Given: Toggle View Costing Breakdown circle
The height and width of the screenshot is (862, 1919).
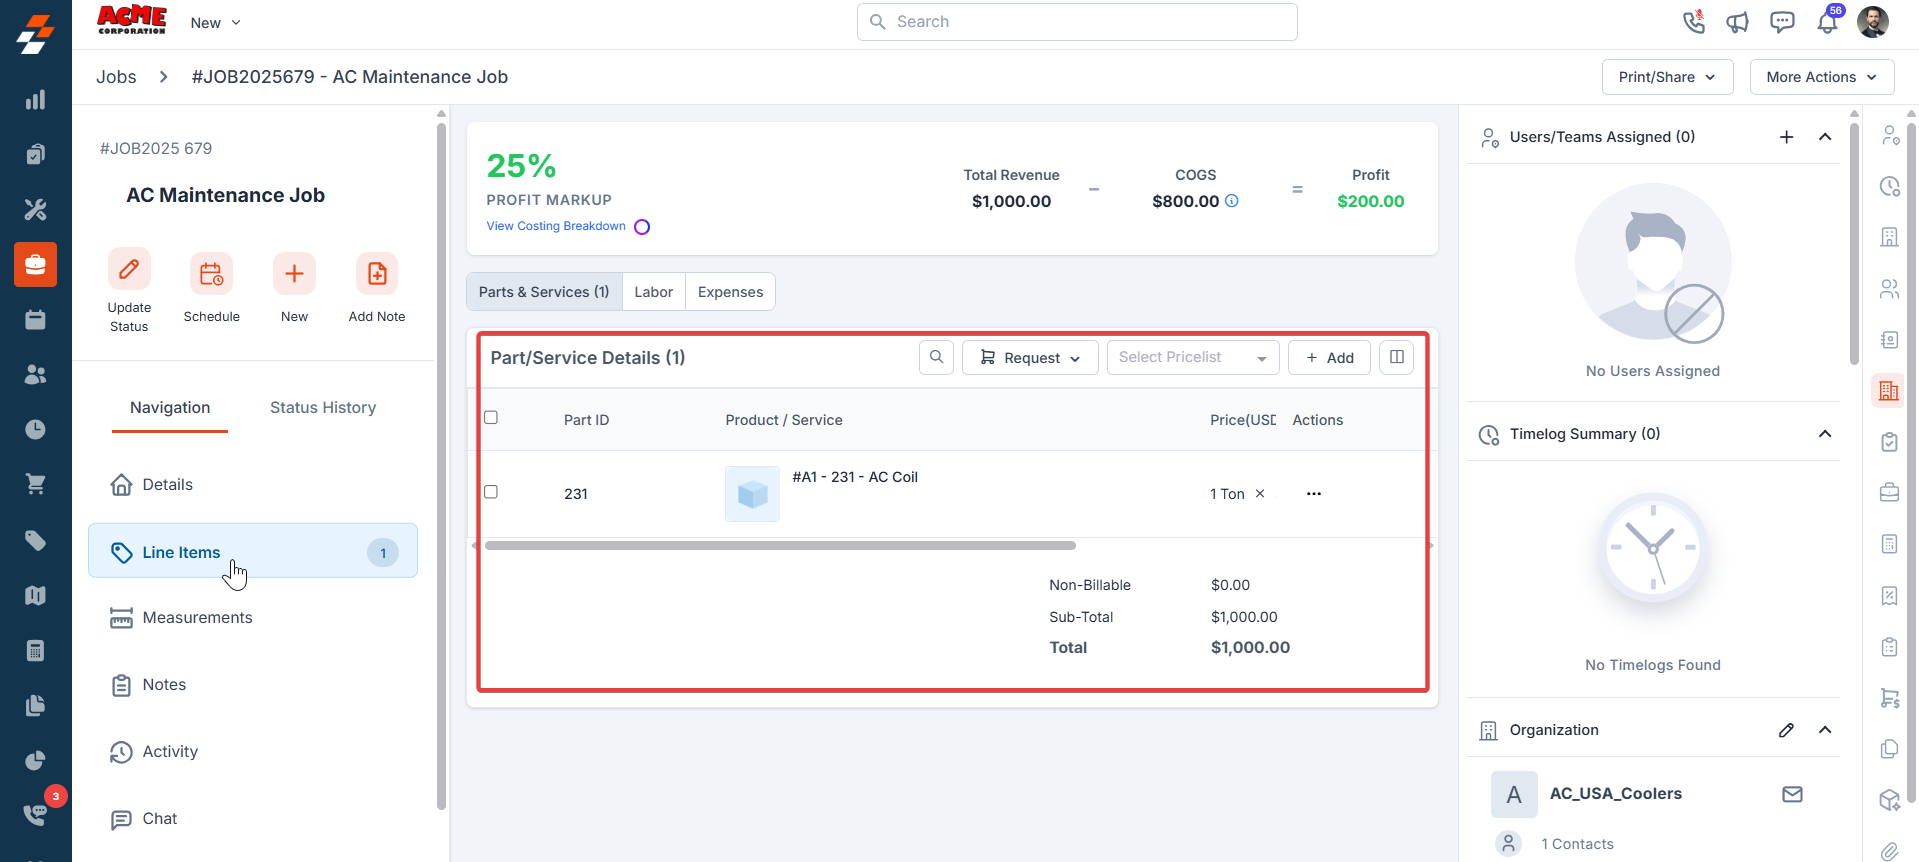Looking at the screenshot, I should pos(642,227).
